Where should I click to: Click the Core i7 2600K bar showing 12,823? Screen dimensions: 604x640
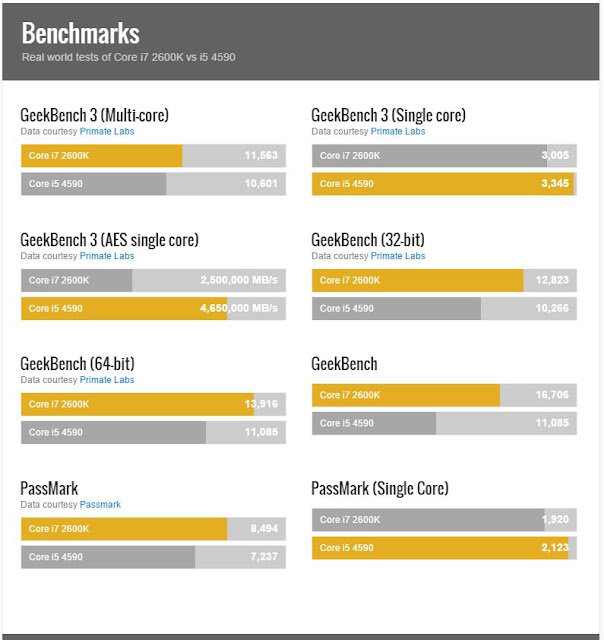coord(444,280)
